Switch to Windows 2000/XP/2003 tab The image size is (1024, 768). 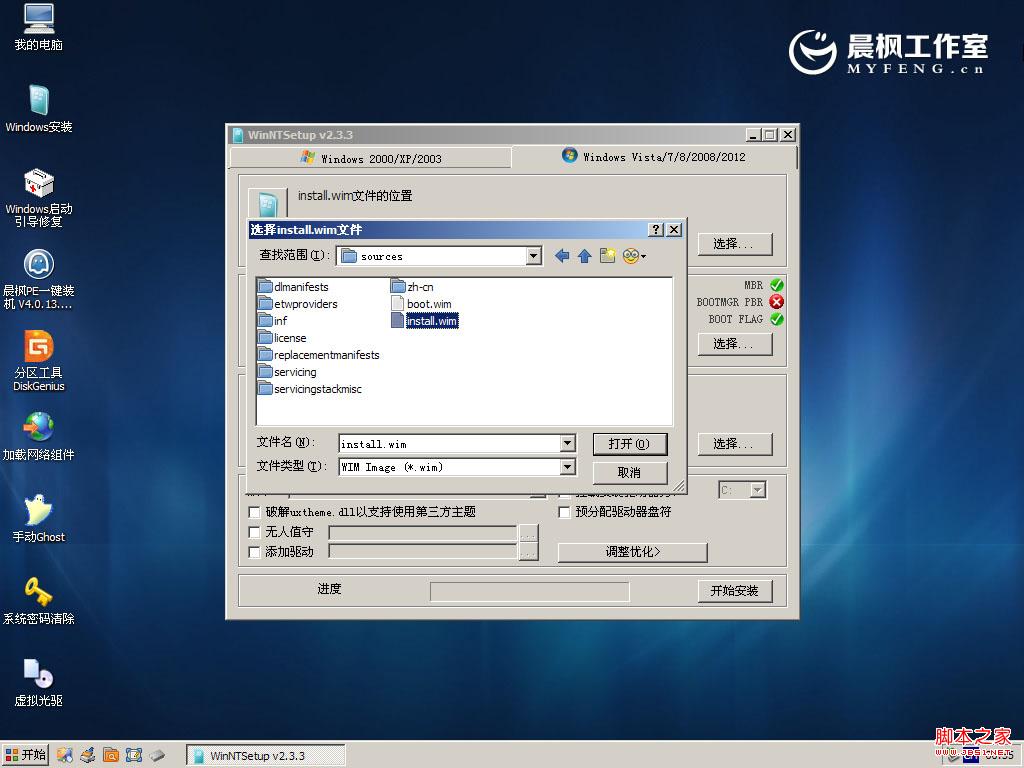coord(370,158)
